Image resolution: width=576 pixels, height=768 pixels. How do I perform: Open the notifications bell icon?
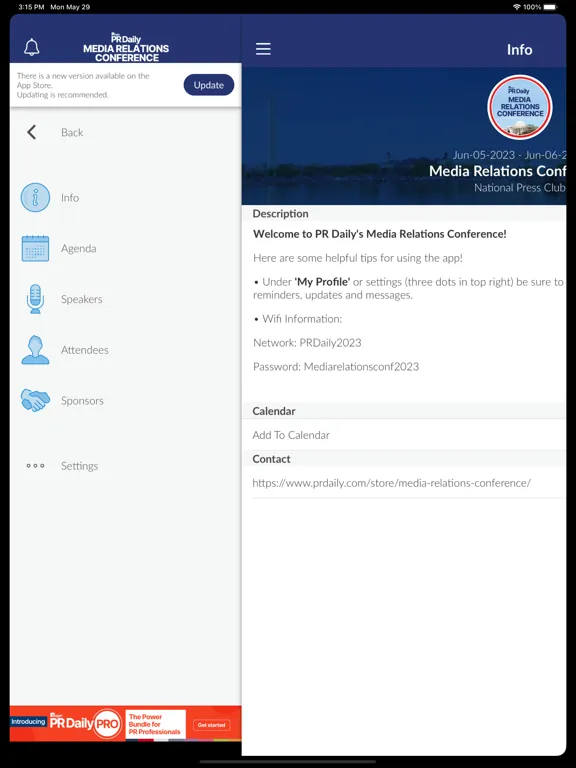pyautogui.click(x=32, y=48)
